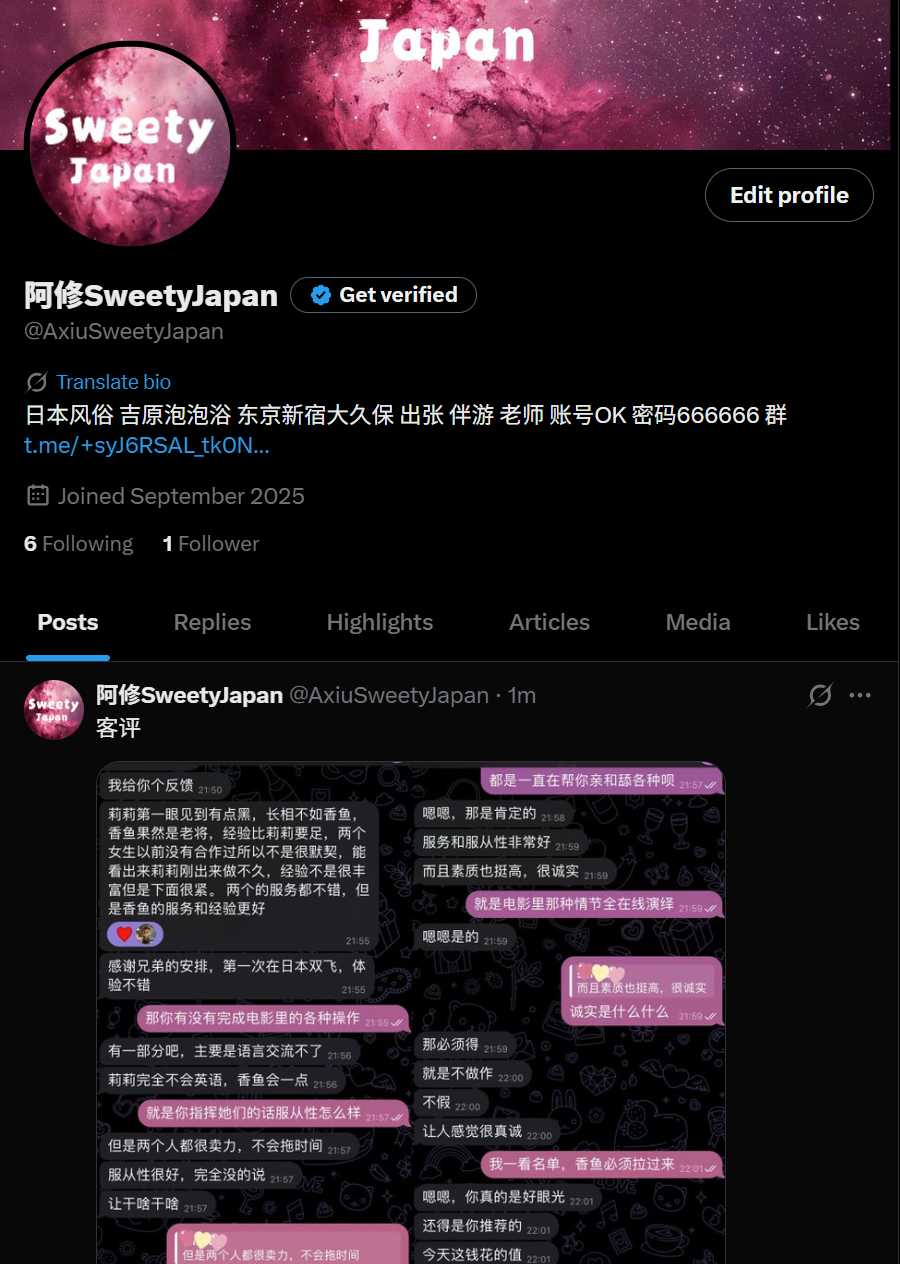Select the Posts tab
Image resolution: width=900 pixels, height=1264 pixels.
click(68, 622)
